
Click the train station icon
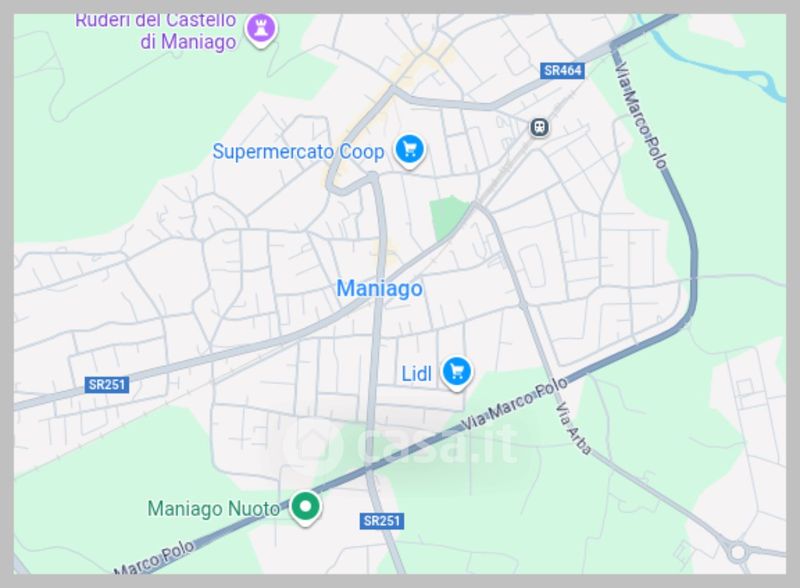(x=539, y=127)
